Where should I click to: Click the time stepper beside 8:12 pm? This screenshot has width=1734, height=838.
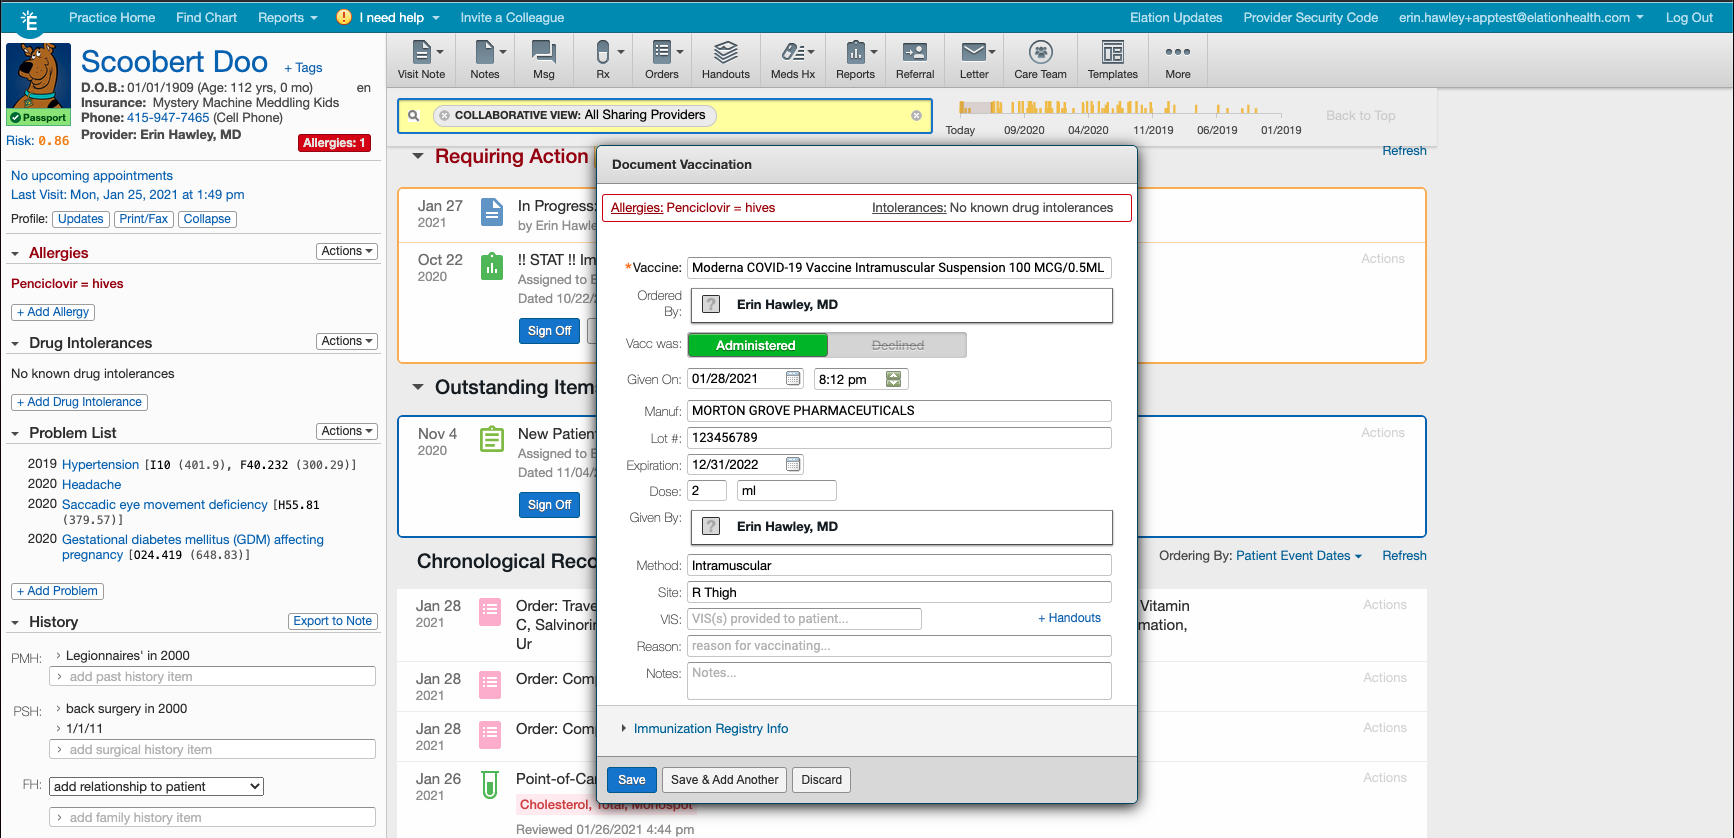coord(894,379)
